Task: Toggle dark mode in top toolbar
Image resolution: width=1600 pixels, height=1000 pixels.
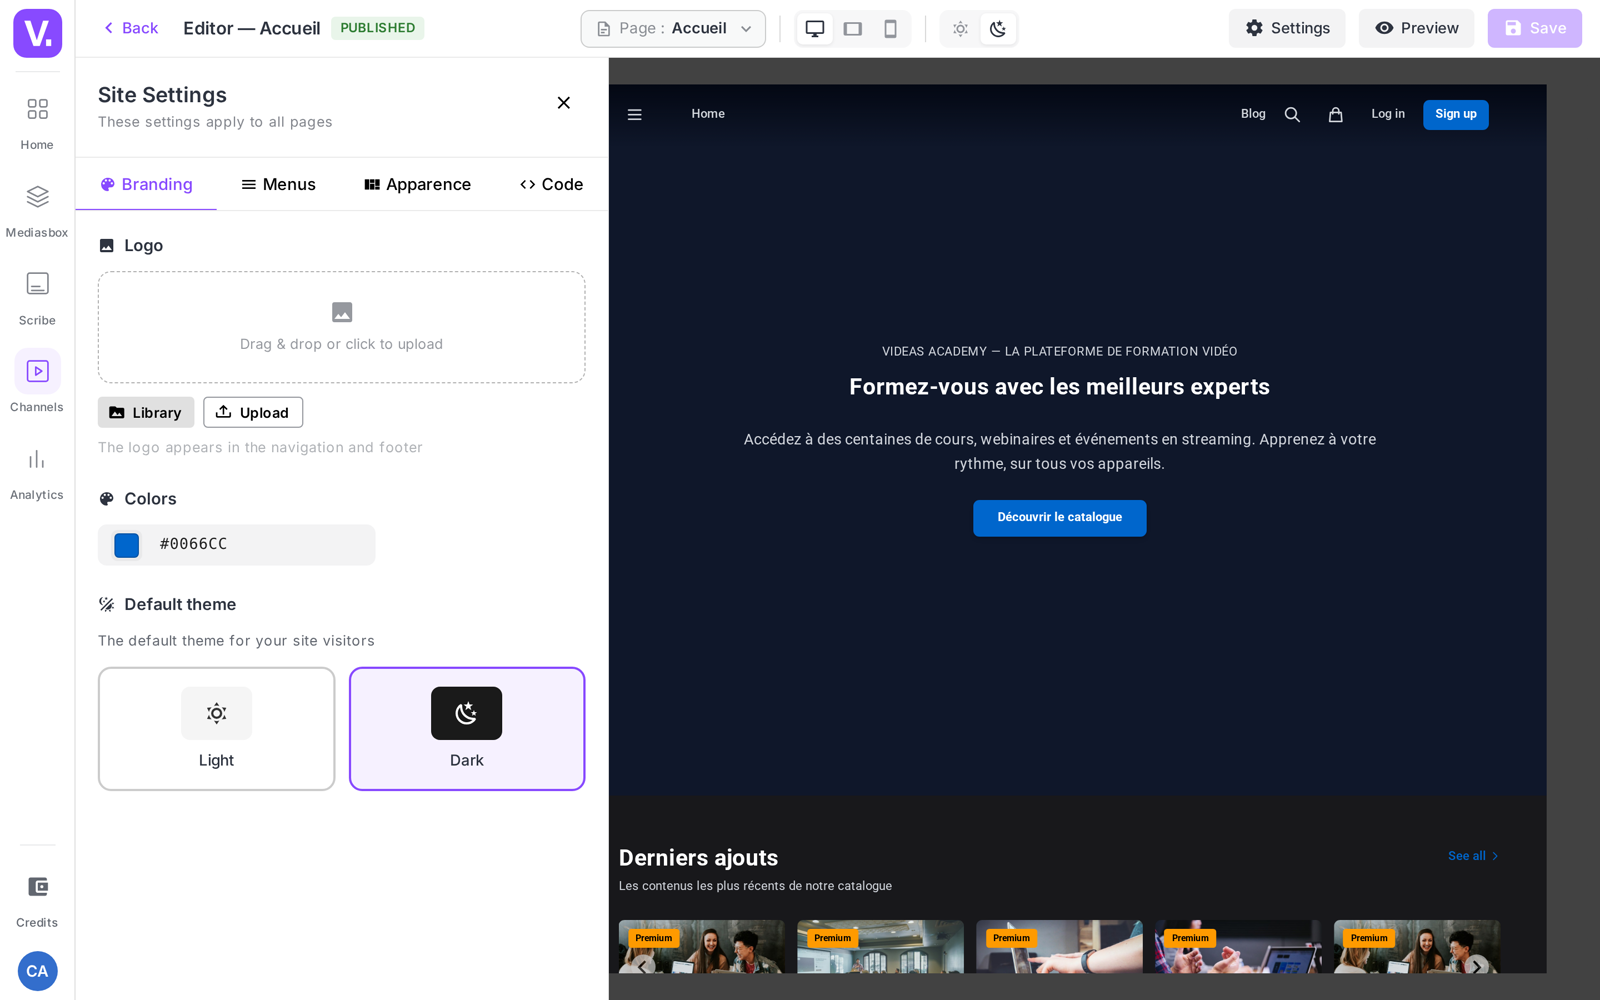Action: click(998, 29)
